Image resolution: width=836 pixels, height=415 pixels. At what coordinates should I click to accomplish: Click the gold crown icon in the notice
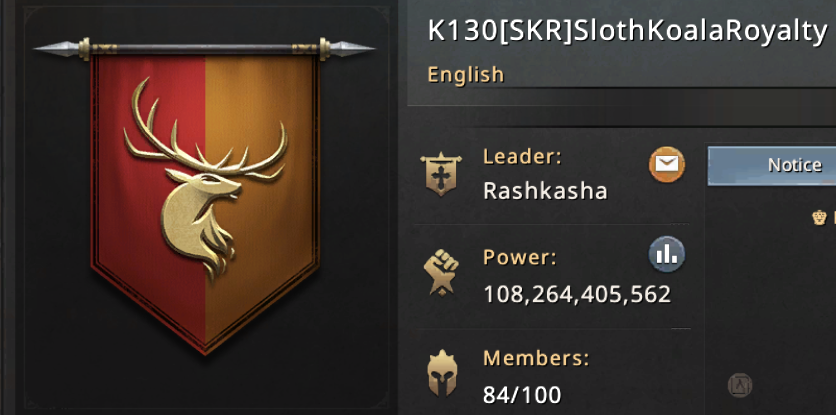coord(819,218)
